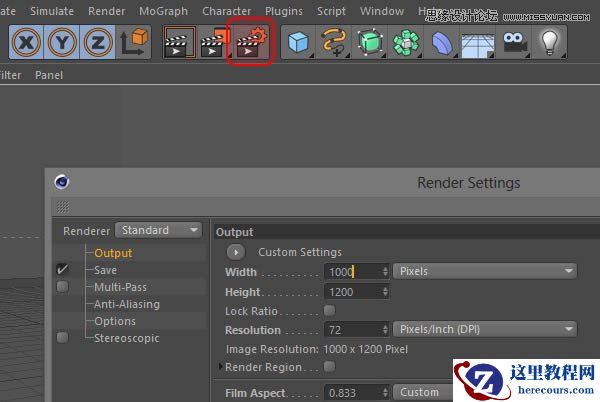This screenshot has width=600, height=402.
Task: Open the Custom Settings preset arrow button
Action: [235, 252]
